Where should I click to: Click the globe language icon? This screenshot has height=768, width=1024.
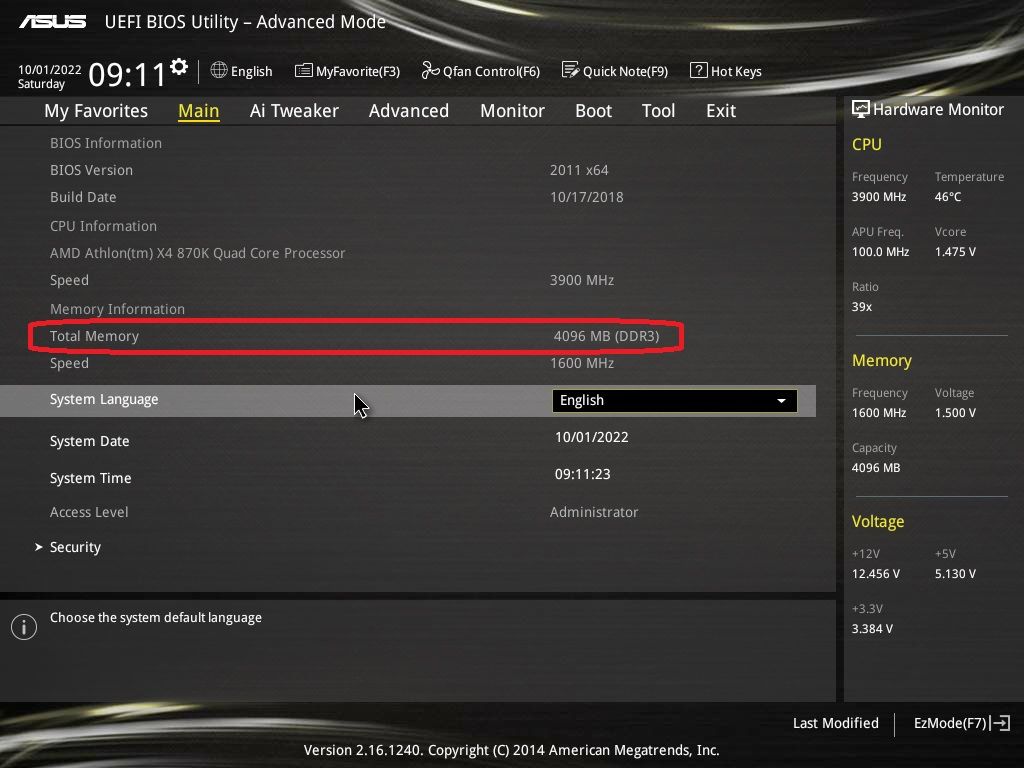click(219, 71)
